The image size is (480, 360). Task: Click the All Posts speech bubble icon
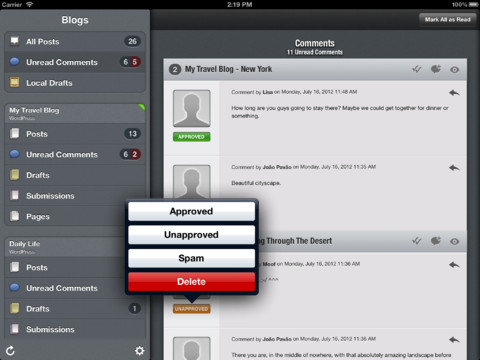point(15,41)
